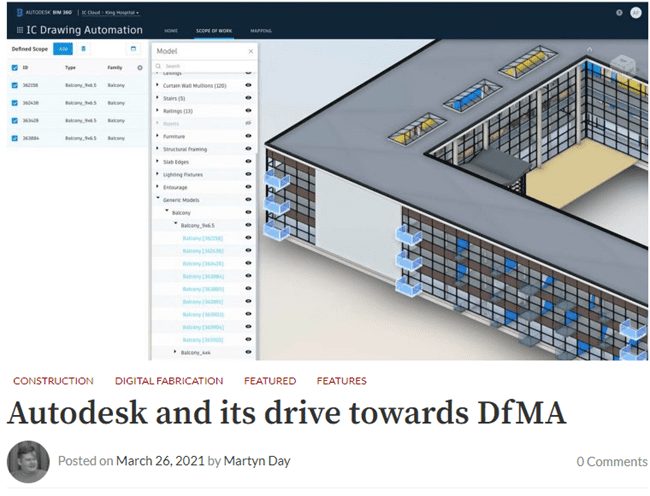
Task: Click the help icon in top bar
Action: pos(619,12)
